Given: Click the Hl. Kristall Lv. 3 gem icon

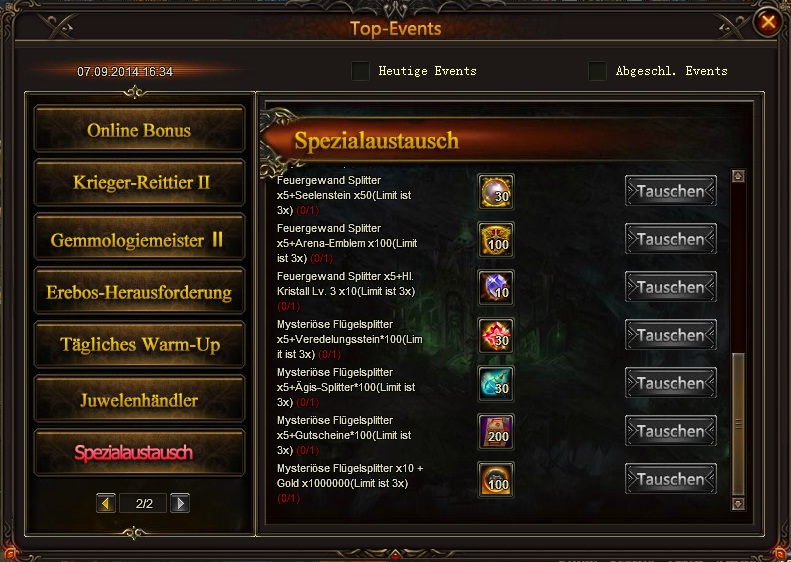Looking at the screenshot, I should pyautogui.click(x=496, y=288).
